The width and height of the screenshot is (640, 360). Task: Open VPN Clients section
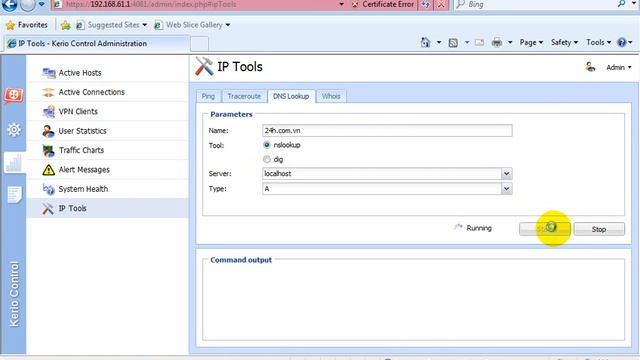[107, 111]
